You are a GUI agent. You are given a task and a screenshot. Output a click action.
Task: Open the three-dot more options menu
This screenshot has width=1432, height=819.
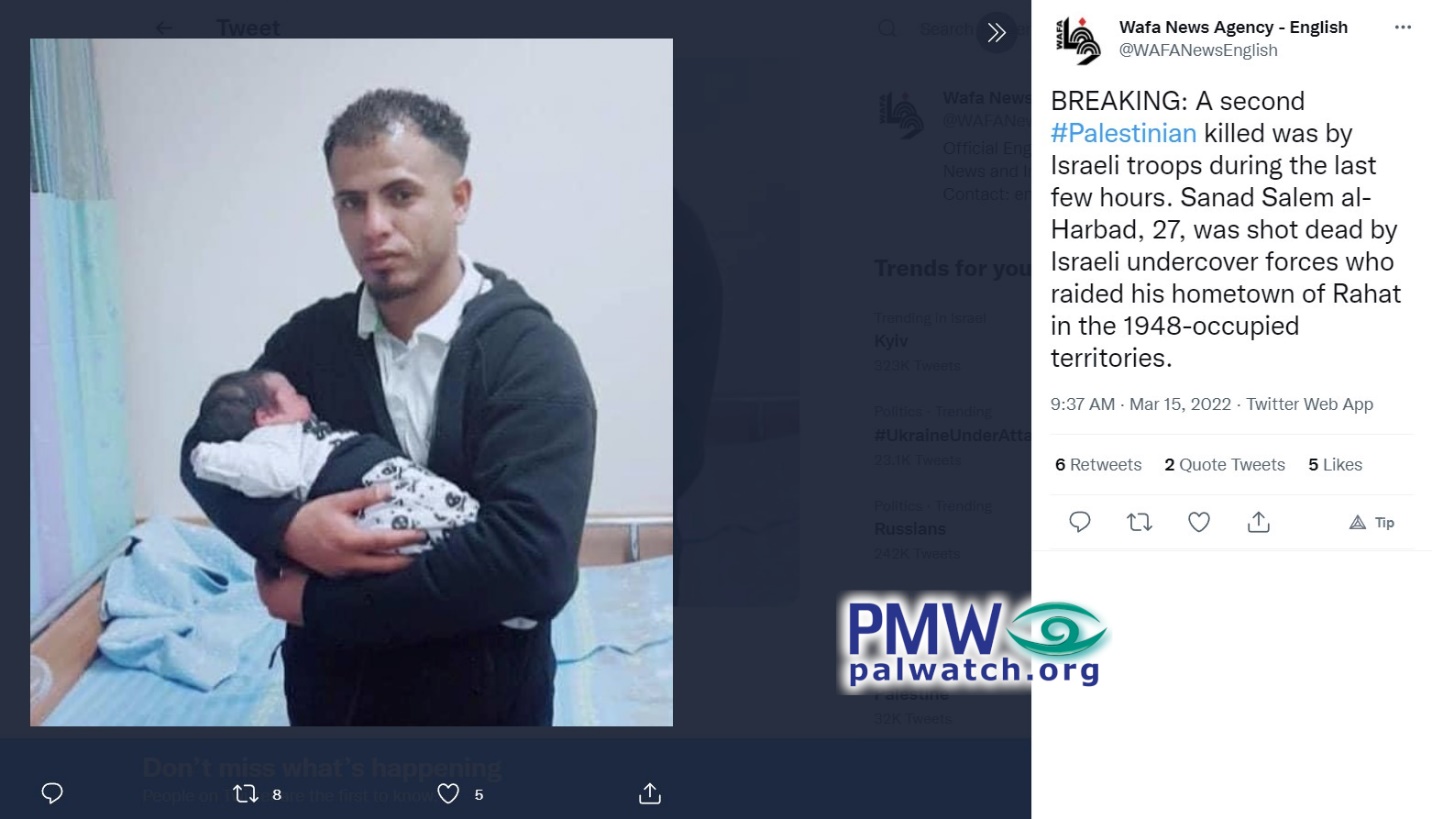point(1402,28)
